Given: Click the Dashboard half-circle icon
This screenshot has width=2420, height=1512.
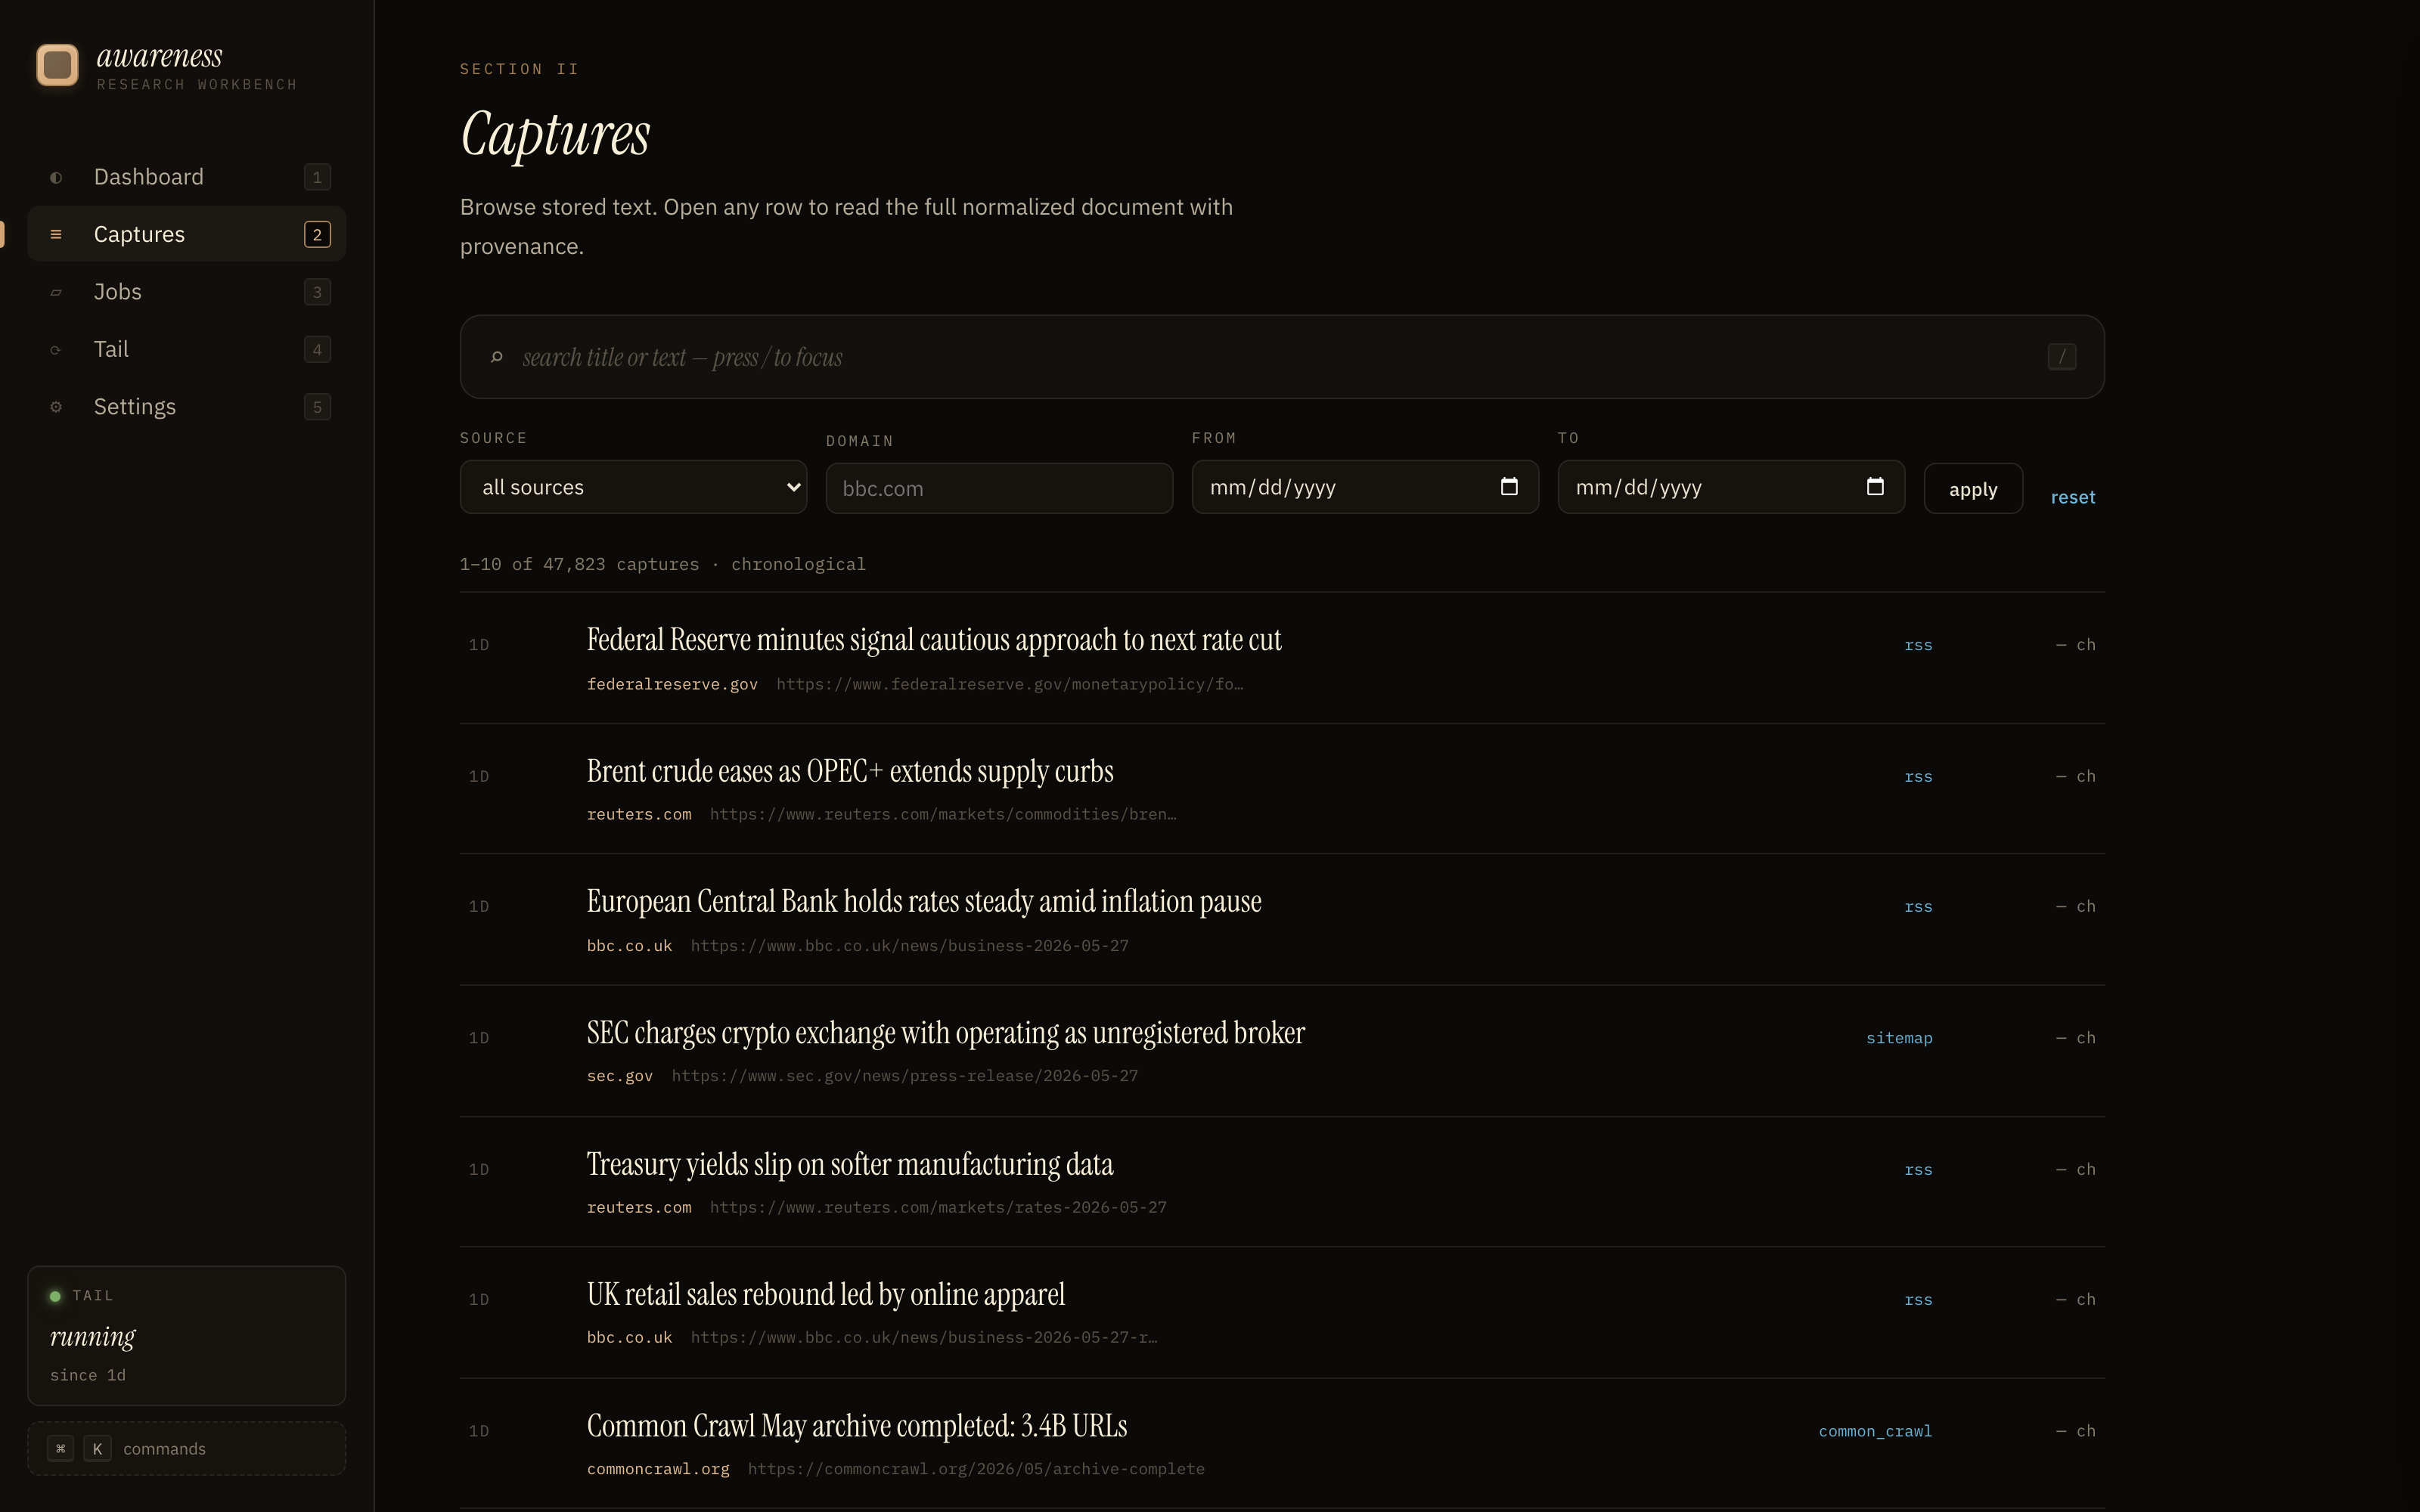Looking at the screenshot, I should pos(56,178).
